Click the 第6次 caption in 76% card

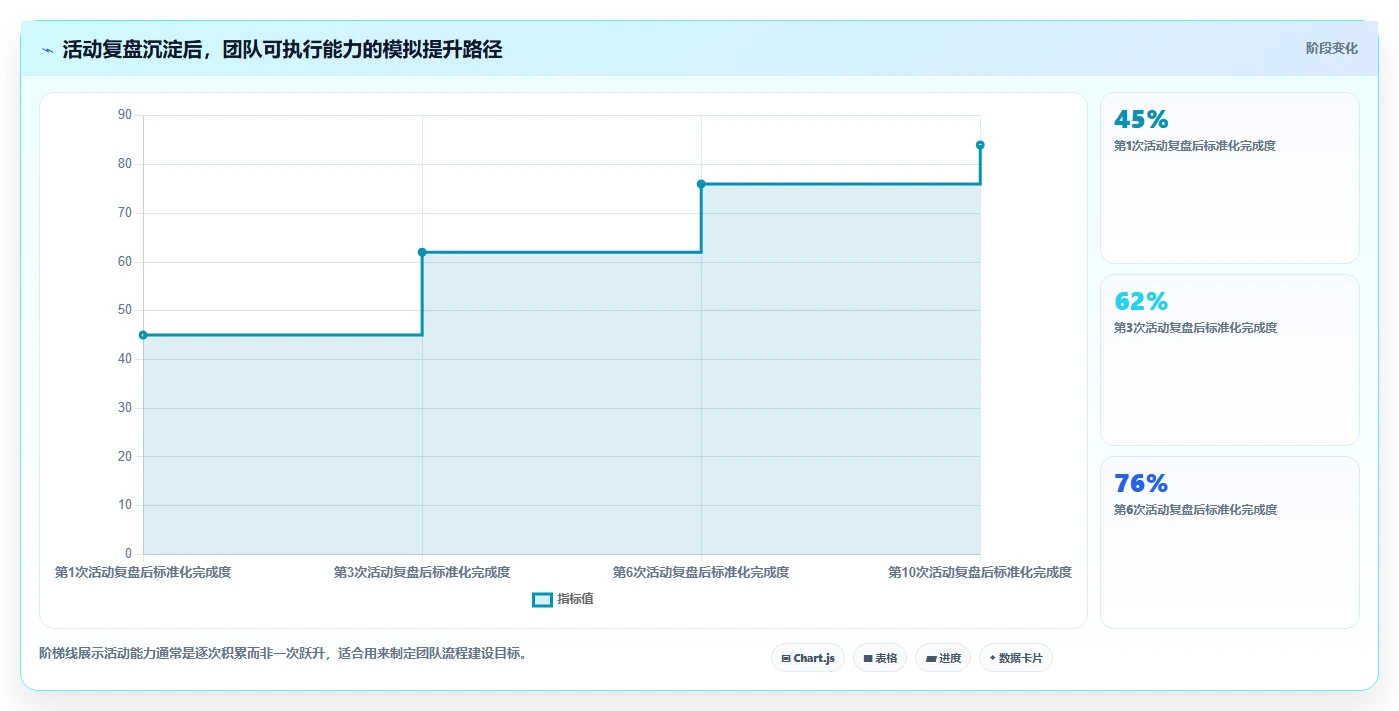click(1195, 510)
